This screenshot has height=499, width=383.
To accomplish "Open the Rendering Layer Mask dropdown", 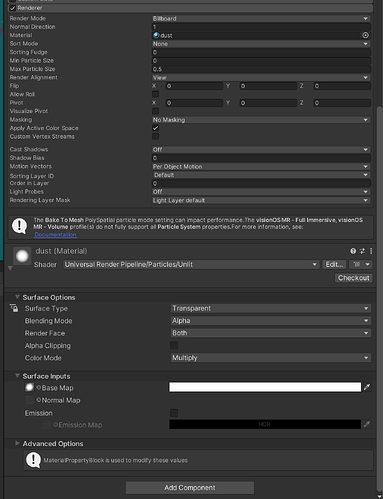I will pos(261,200).
